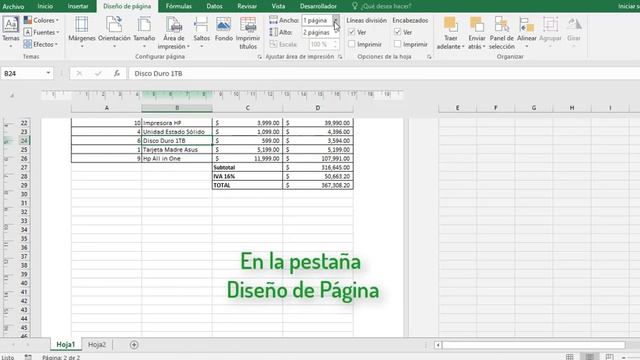Open the Opciones de la hoja launcher
This screenshot has height=360, width=640.
pyautogui.click(x=429, y=57)
